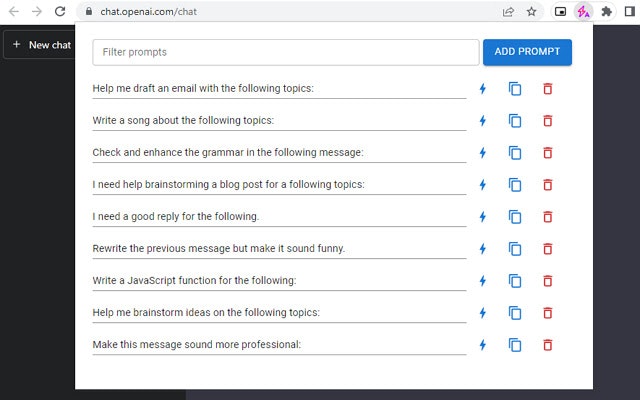This screenshot has height=400, width=640.
Task: Run the 'brainstorming a blog post' prompt
Action: click(482, 184)
